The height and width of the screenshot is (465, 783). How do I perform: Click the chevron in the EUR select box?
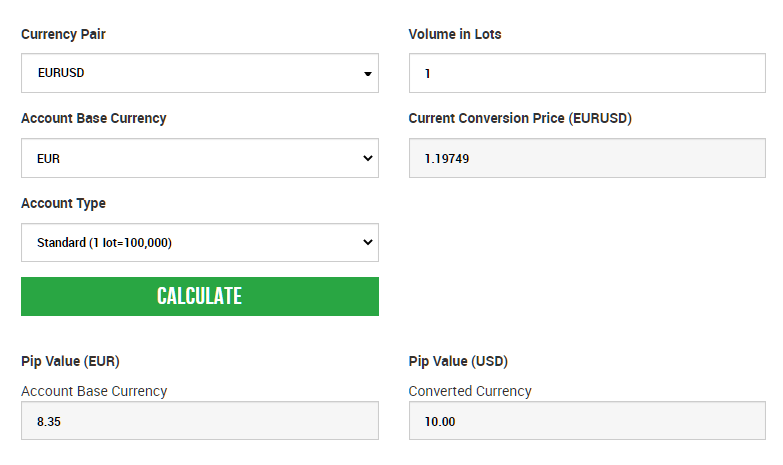click(368, 158)
